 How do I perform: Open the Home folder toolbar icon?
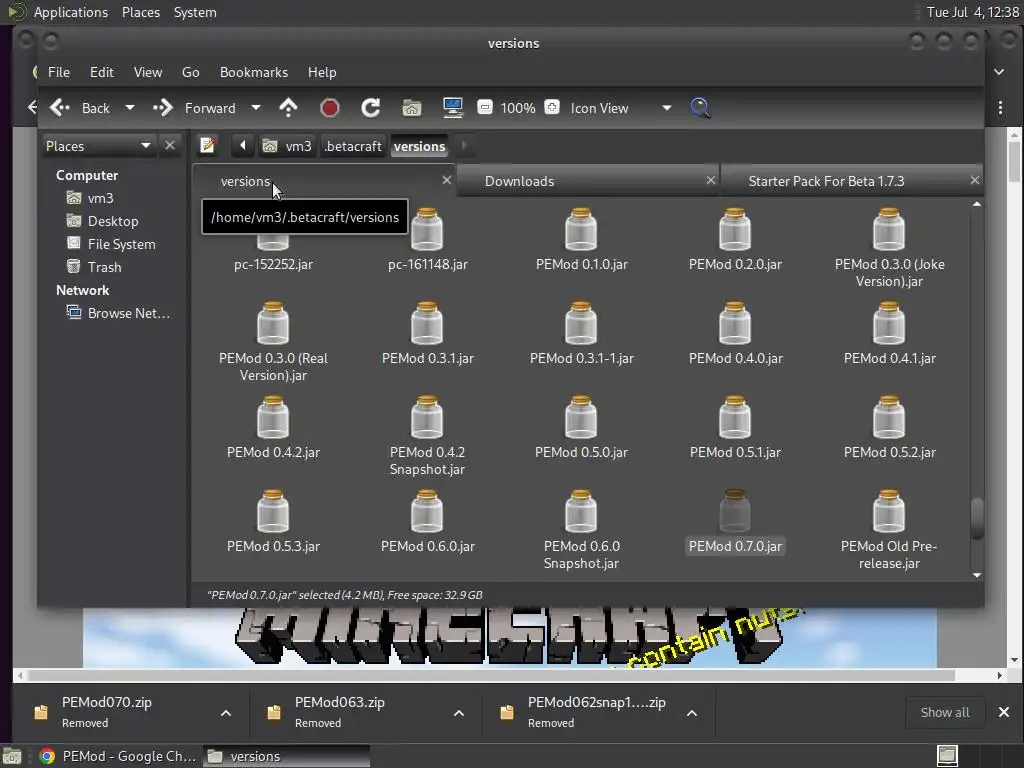[411, 108]
